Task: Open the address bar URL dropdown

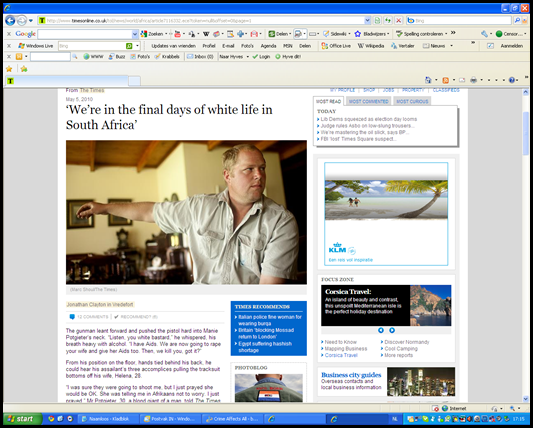Action: click(367, 21)
